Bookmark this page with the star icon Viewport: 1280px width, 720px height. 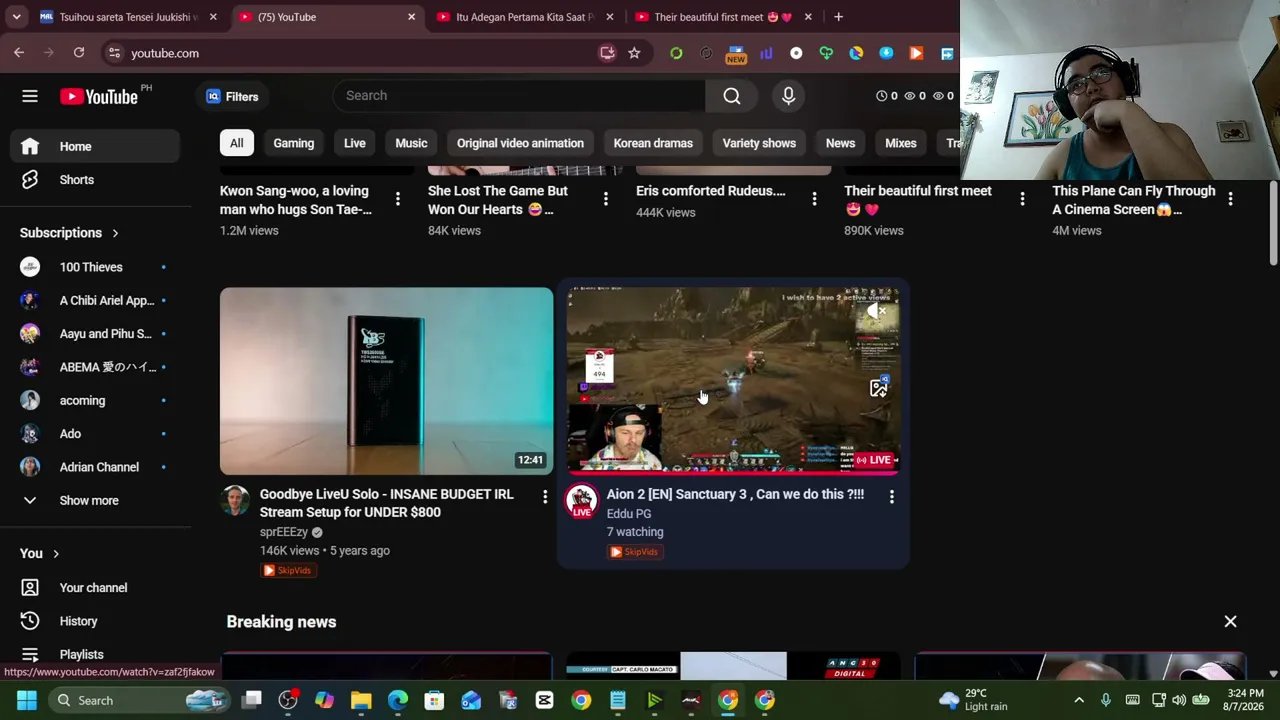click(634, 53)
